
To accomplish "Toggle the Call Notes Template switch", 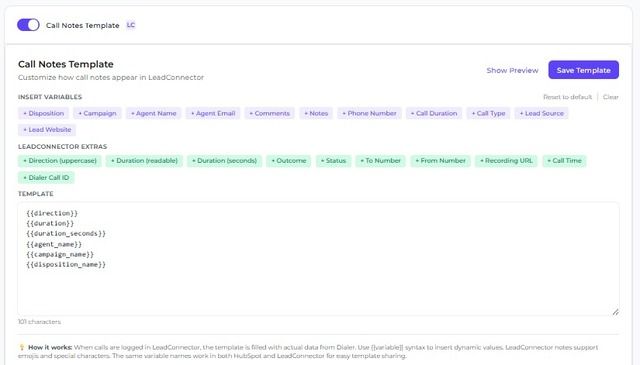I will [x=28, y=25].
